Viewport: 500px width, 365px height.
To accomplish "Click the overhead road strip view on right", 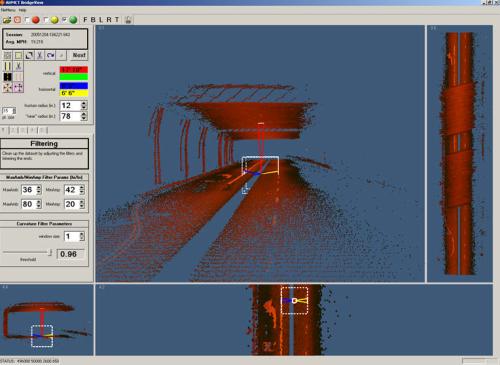I will [x=460, y=154].
